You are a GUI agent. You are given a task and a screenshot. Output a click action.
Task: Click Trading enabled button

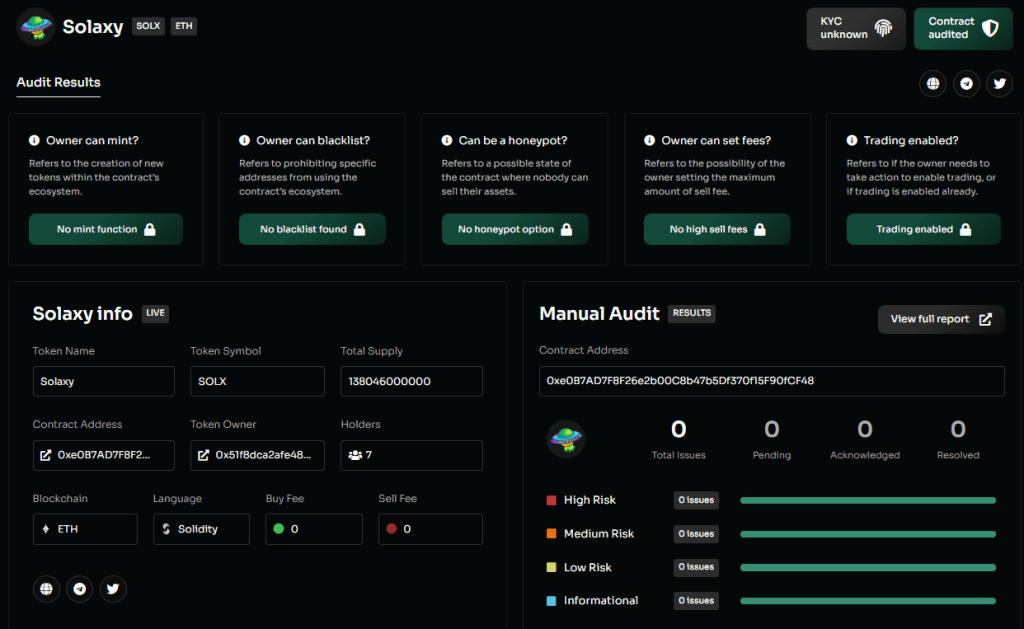(923, 229)
